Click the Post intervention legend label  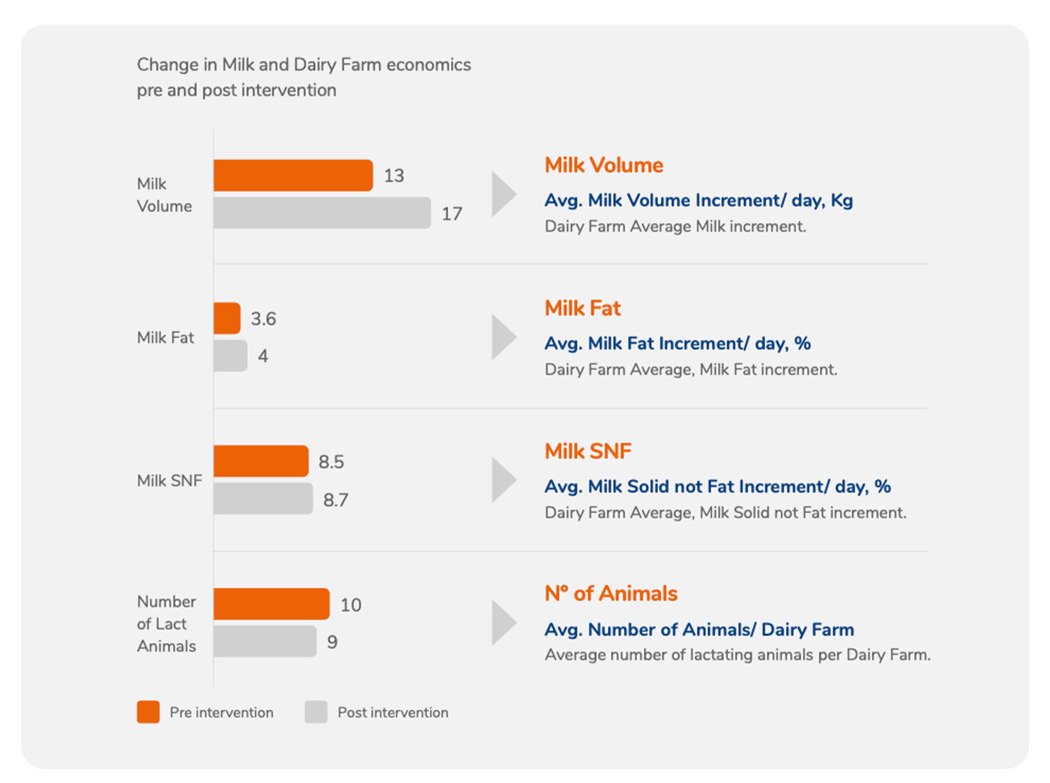[x=392, y=713]
